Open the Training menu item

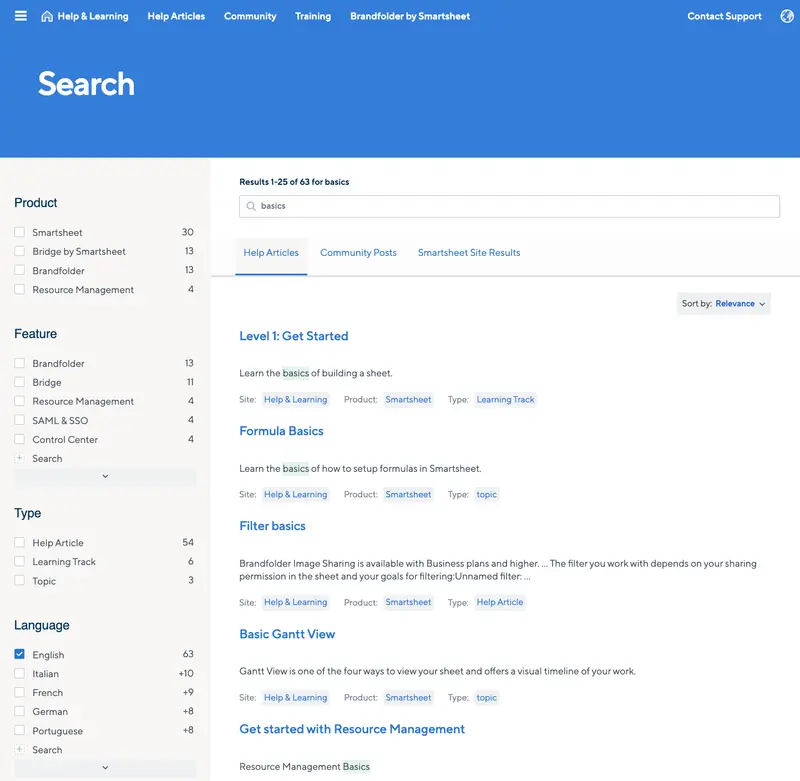313,15
